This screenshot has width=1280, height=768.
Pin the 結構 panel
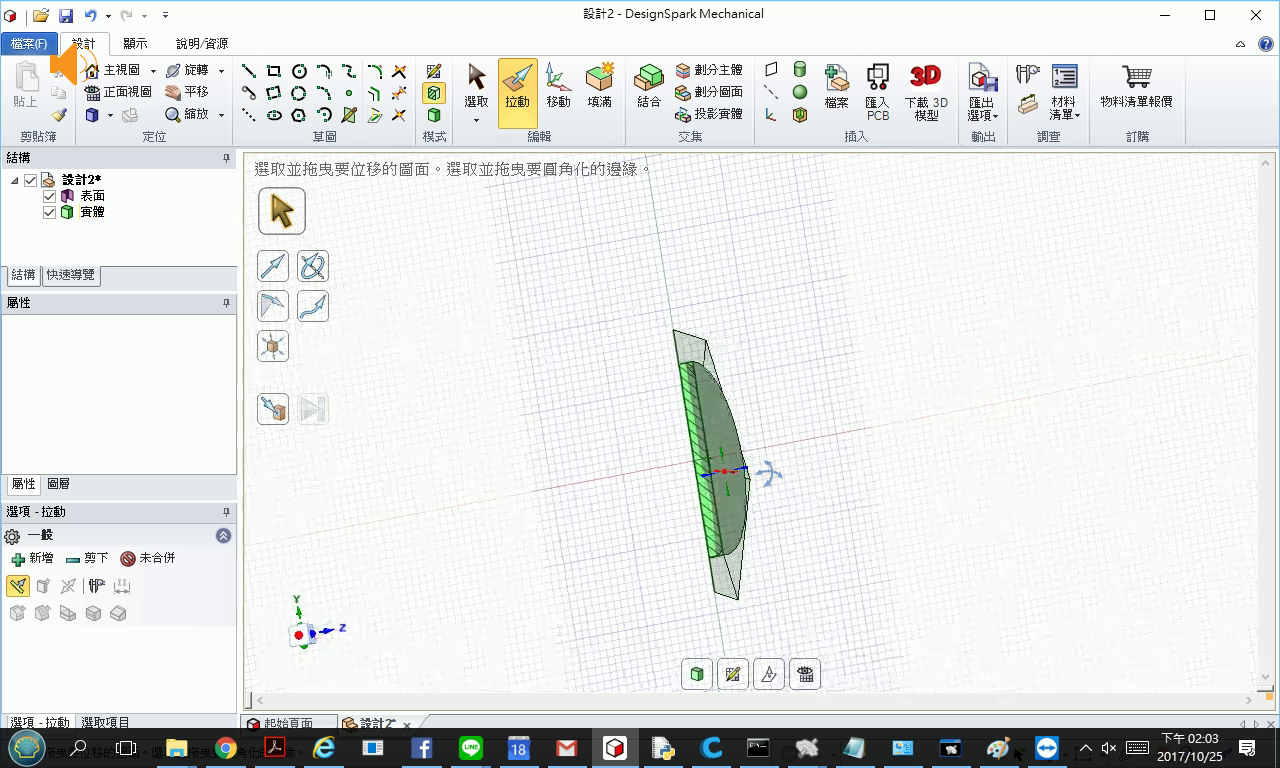[x=226, y=158]
